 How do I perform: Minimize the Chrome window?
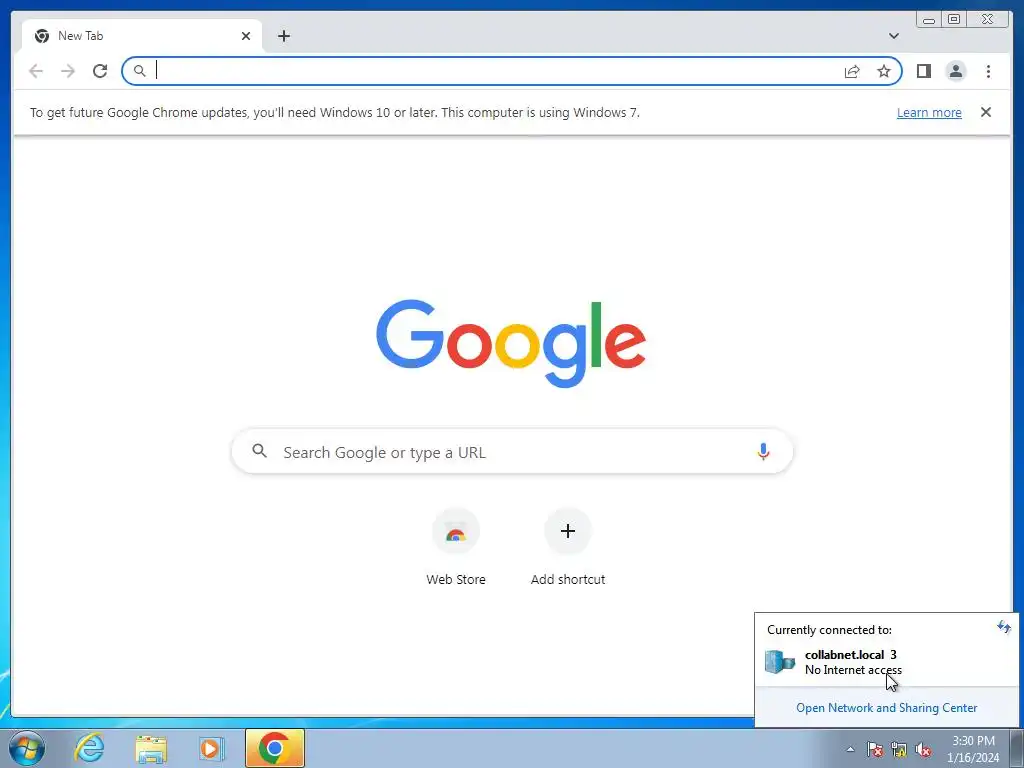pyautogui.click(x=928, y=20)
